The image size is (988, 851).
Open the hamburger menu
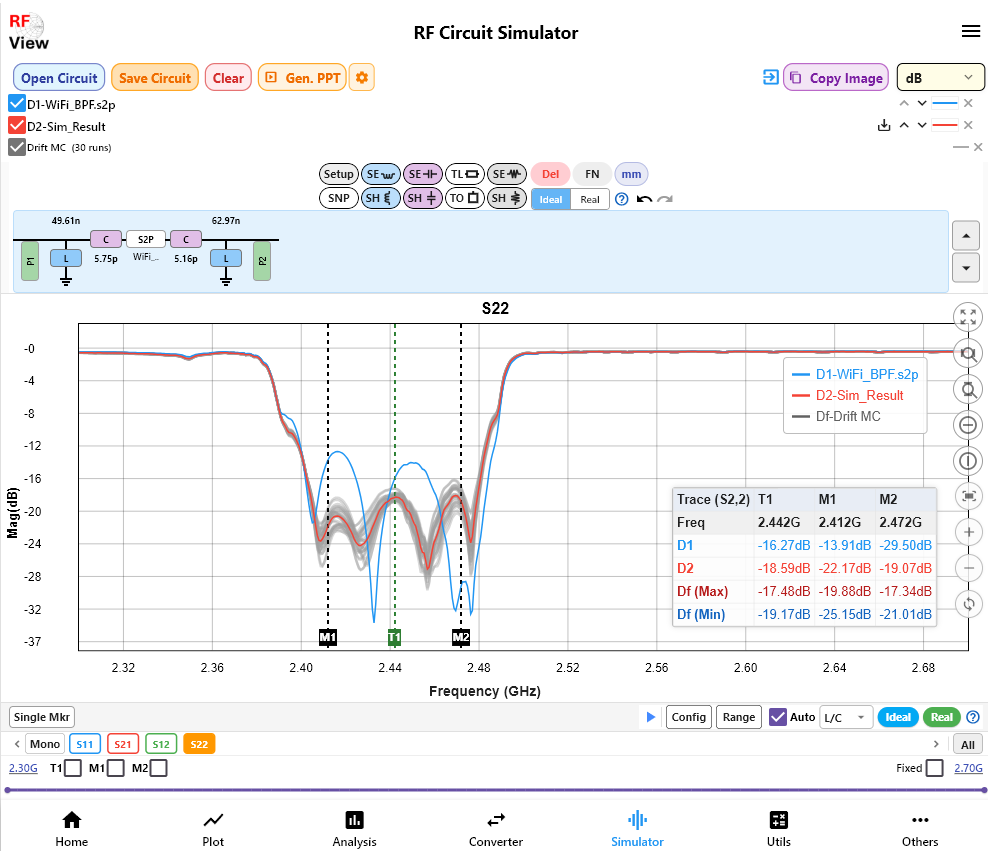970,31
